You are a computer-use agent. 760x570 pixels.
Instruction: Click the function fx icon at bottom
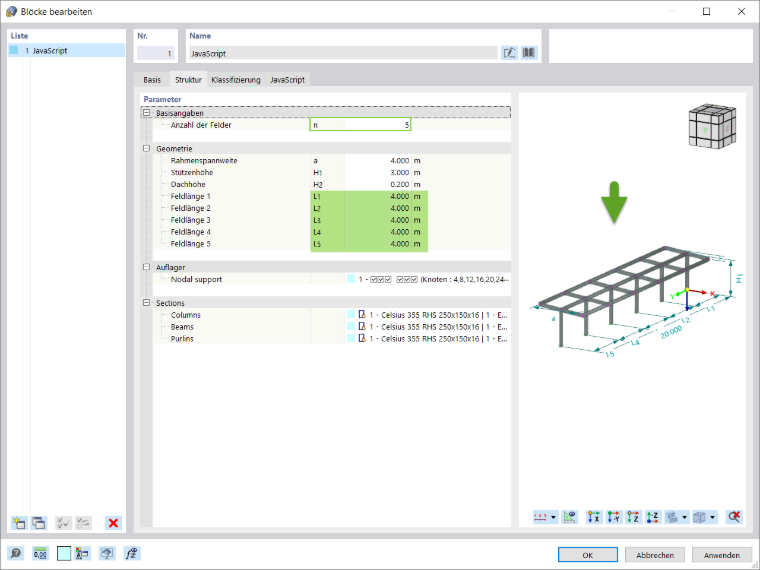point(131,553)
